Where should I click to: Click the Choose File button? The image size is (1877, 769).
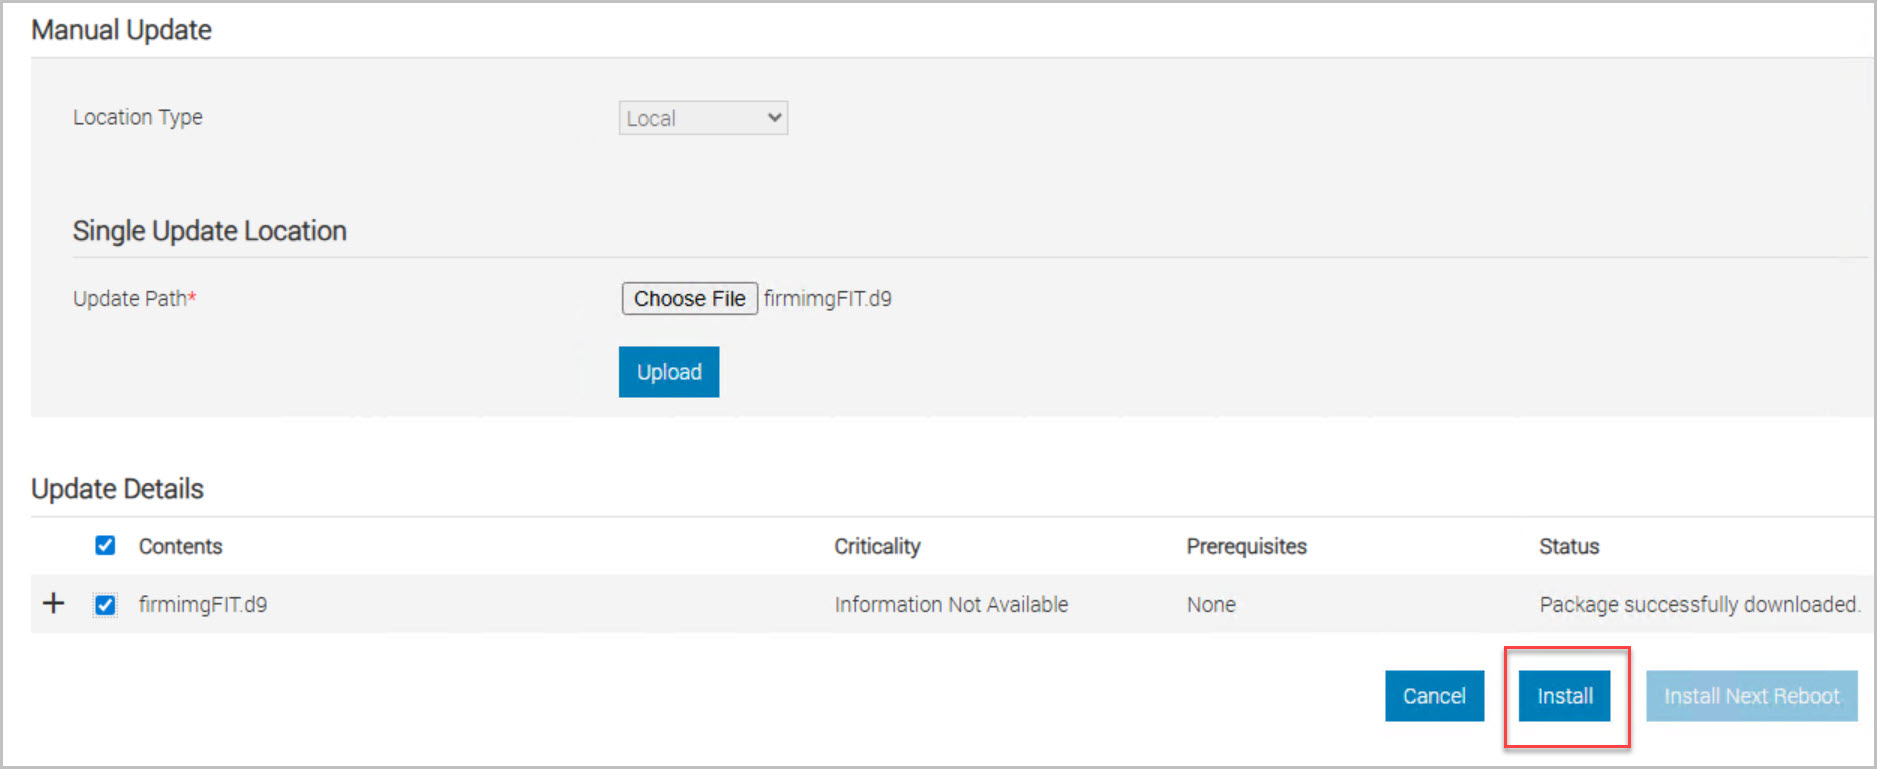coord(689,298)
